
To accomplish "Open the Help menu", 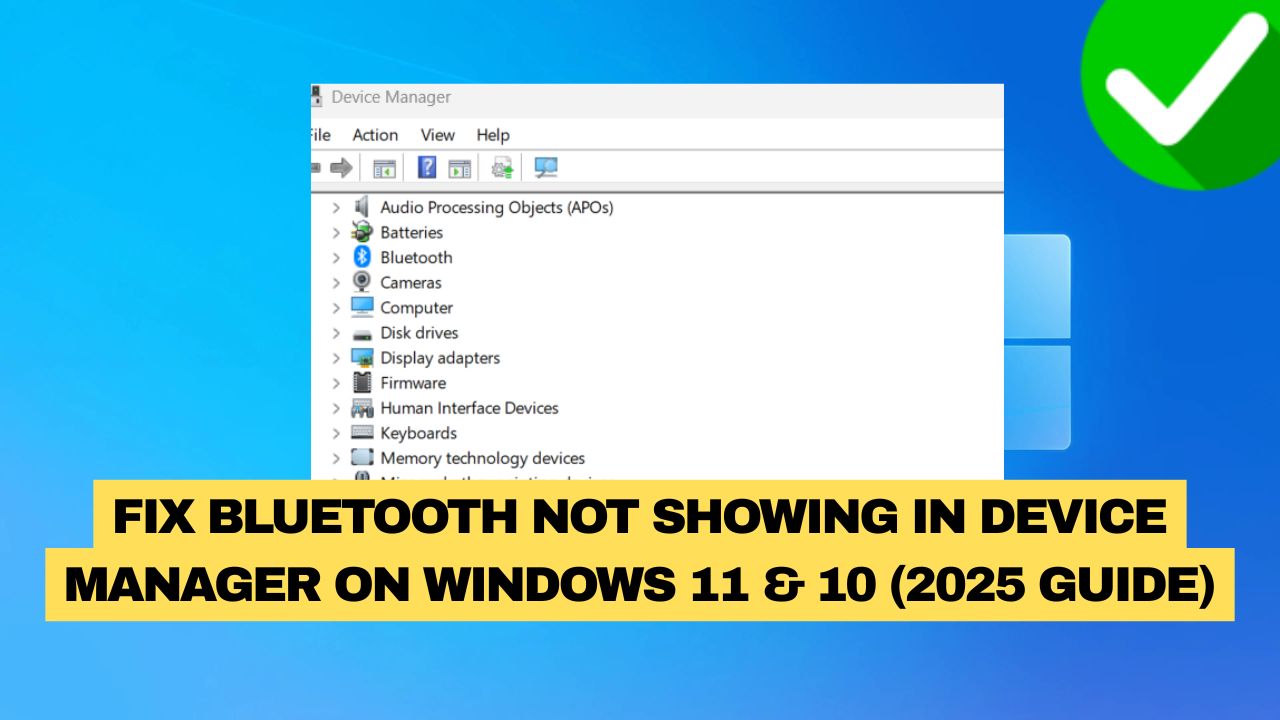I will pyautogui.click(x=492, y=135).
